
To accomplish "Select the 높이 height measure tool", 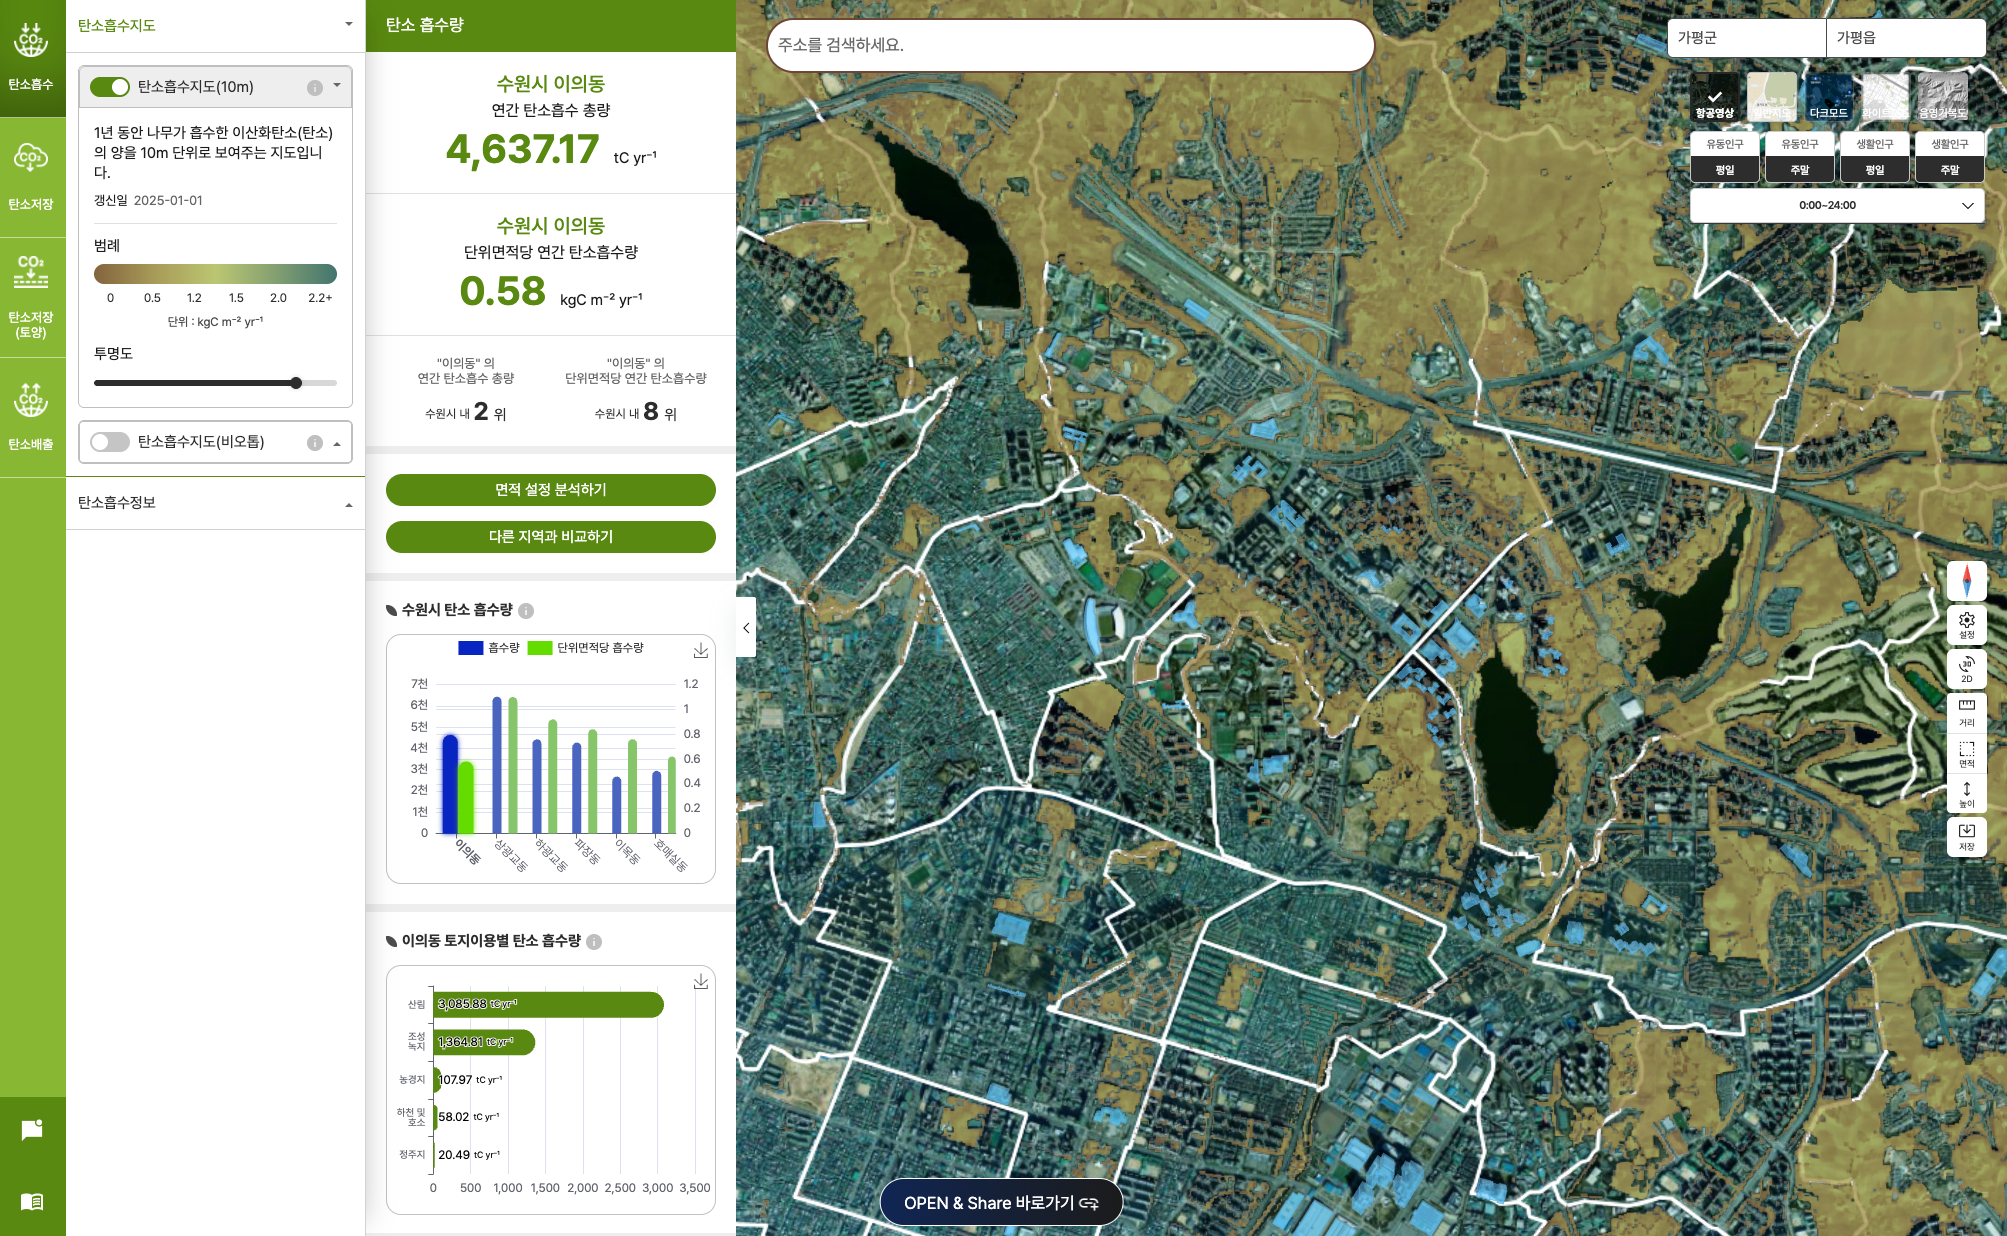I will [1966, 794].
